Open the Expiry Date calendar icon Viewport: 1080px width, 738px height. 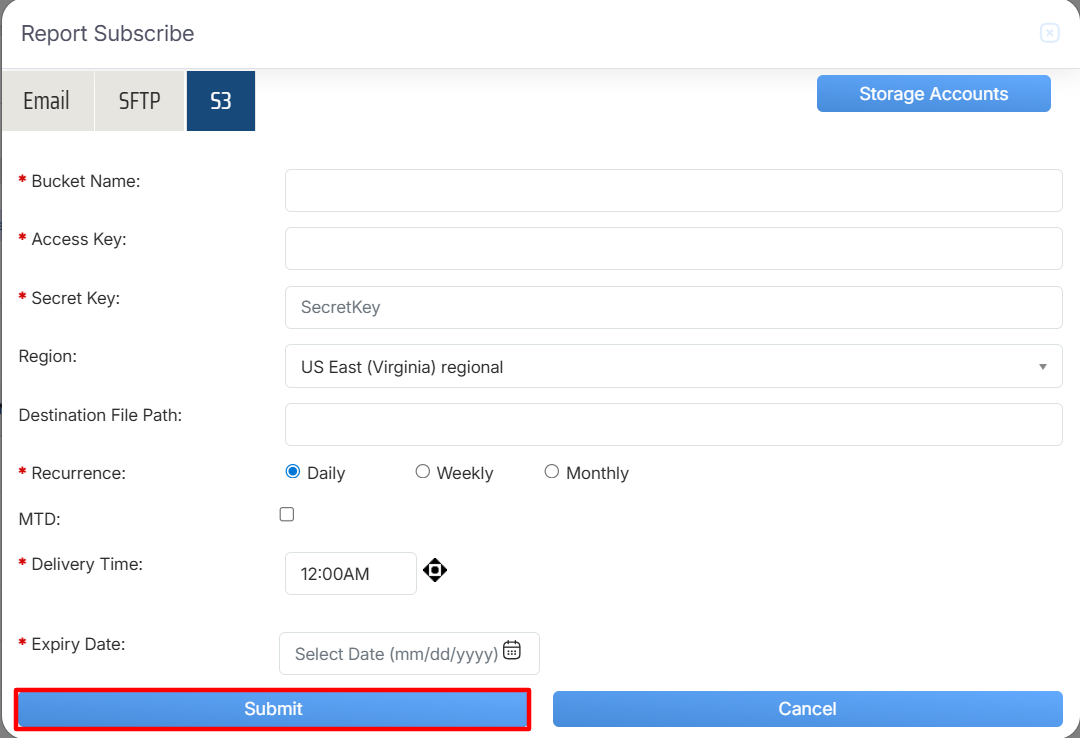coord(512,650)
